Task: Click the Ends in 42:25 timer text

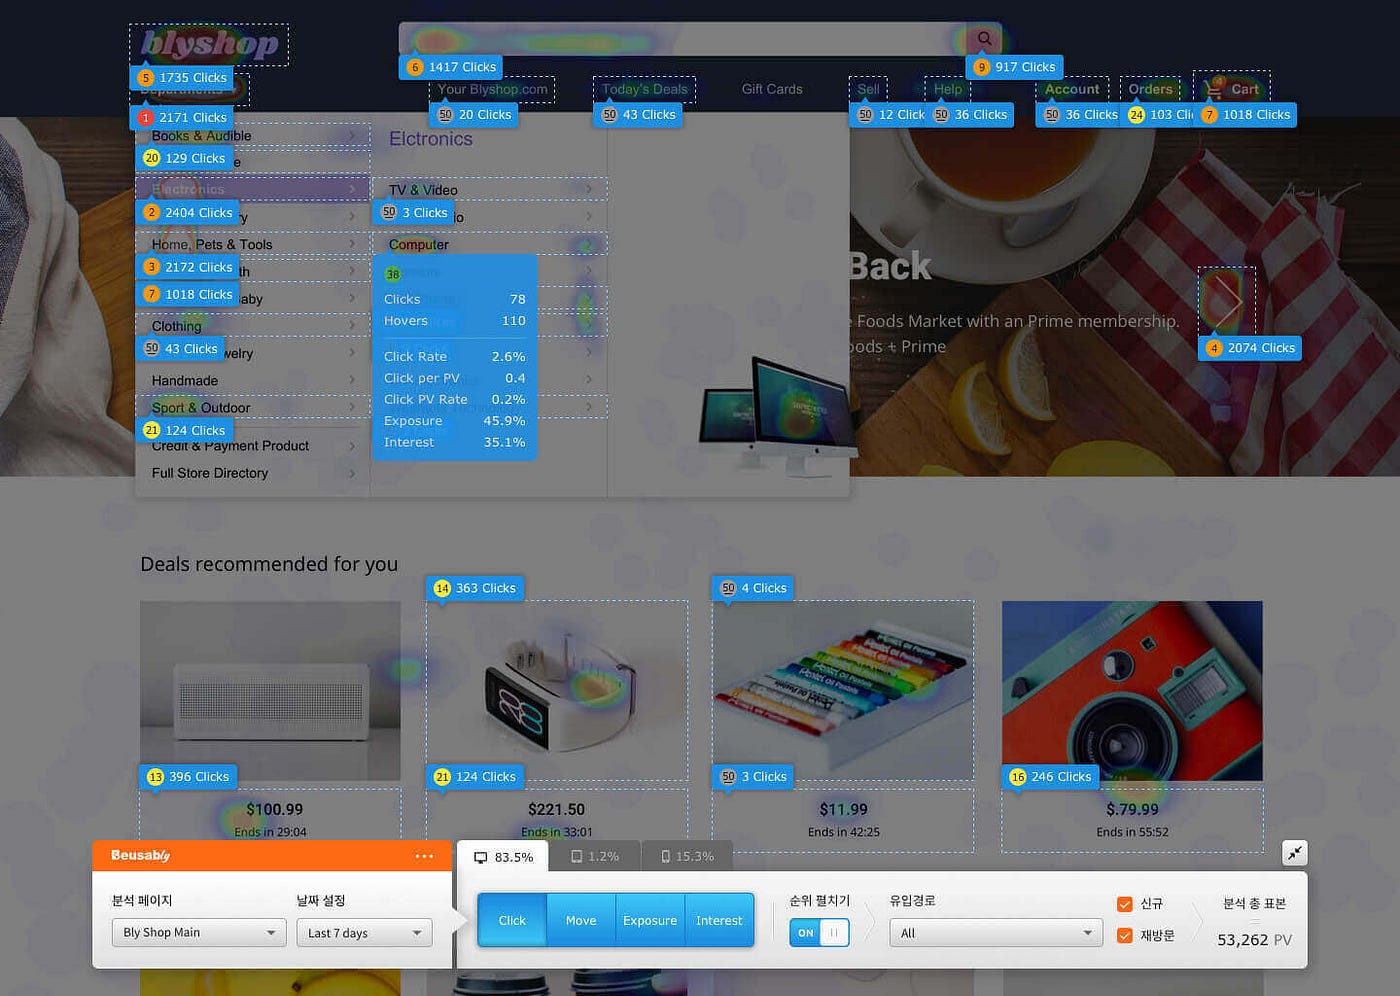Action: tap(844, 832)
